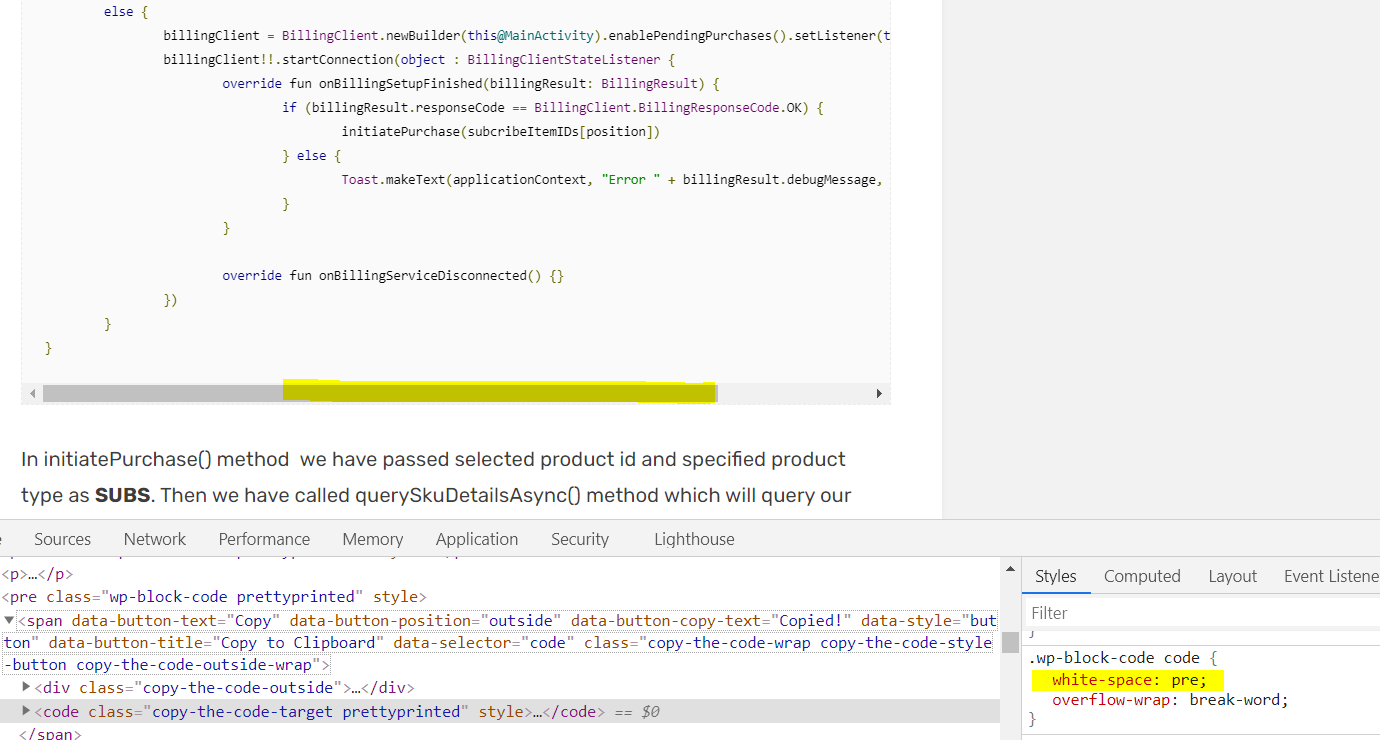Open the Security tab

click(580, 539)
